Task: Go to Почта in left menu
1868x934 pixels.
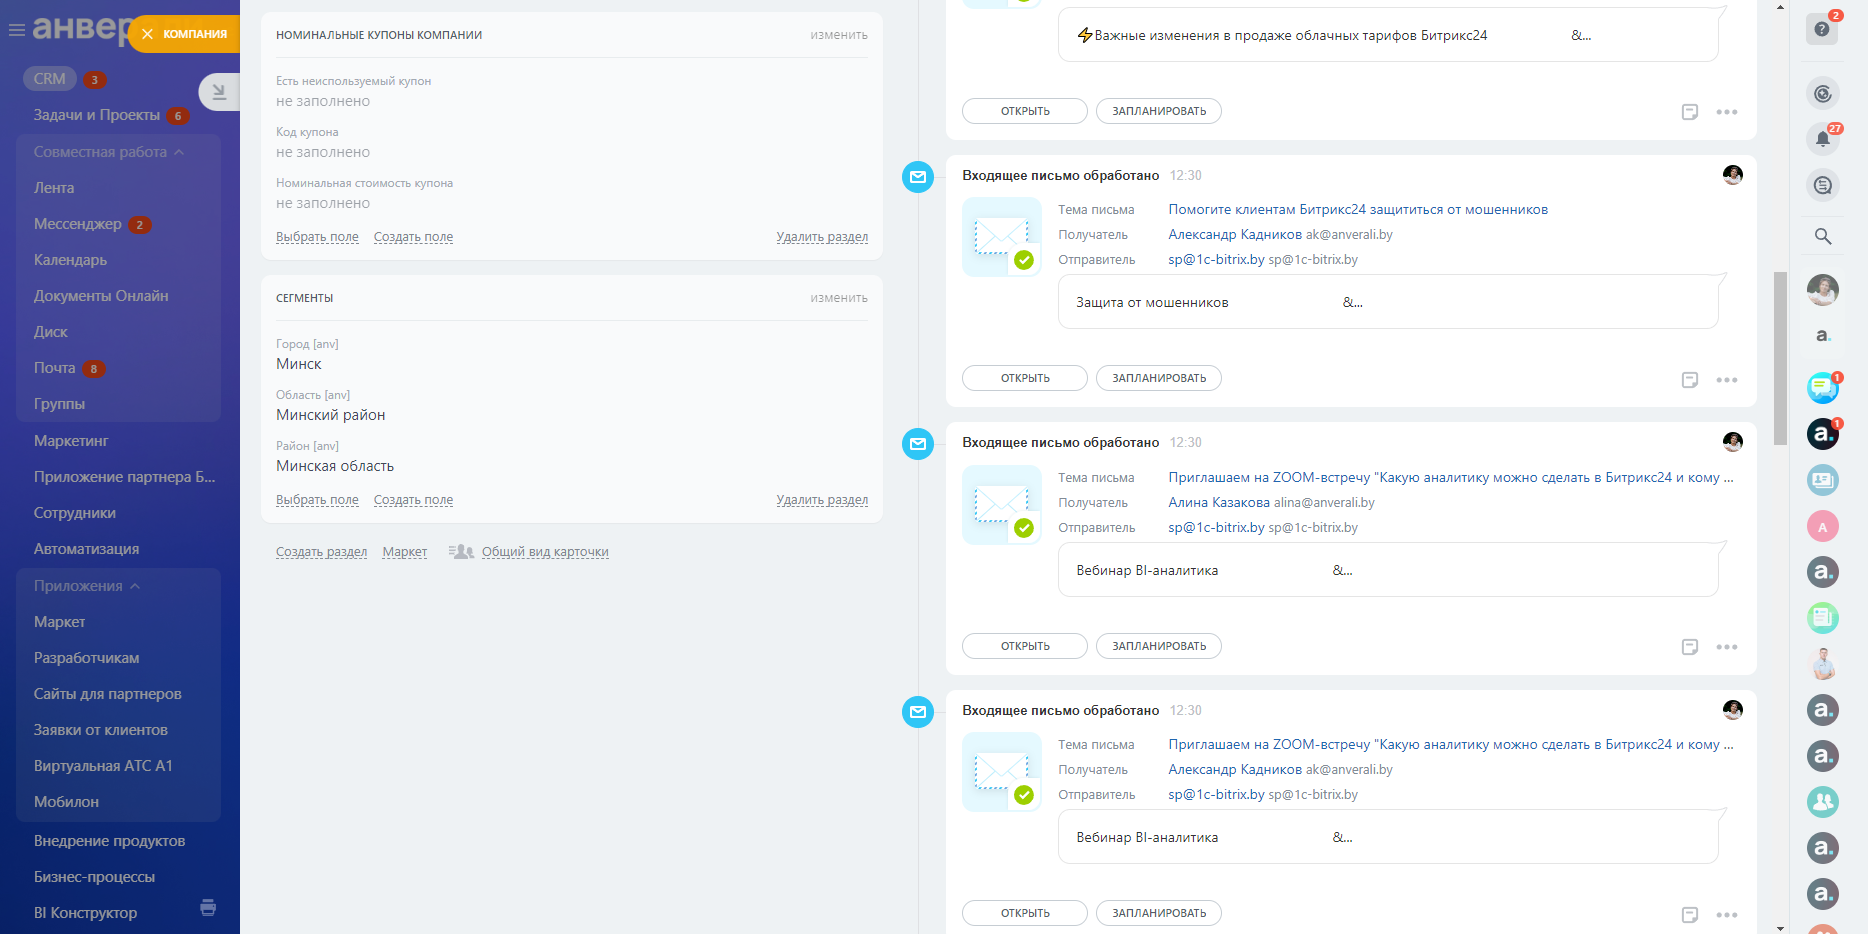Action: [x=55, y=368]
